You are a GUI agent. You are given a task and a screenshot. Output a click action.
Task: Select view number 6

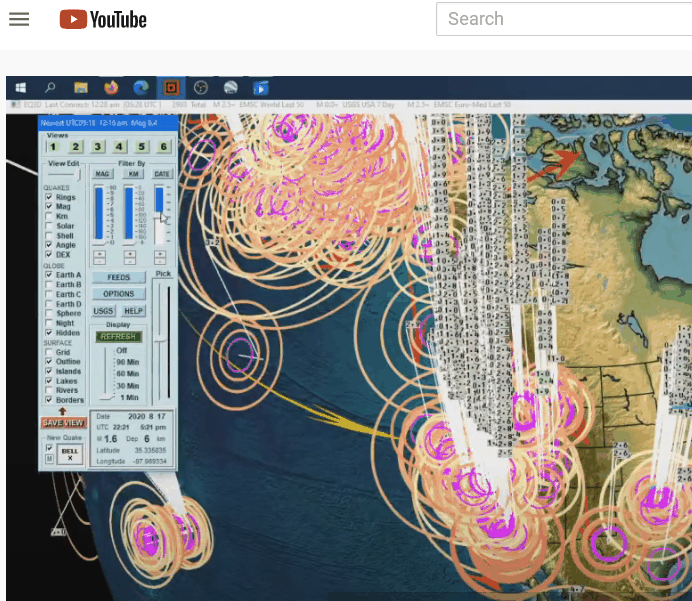click(x=163, y=147)
